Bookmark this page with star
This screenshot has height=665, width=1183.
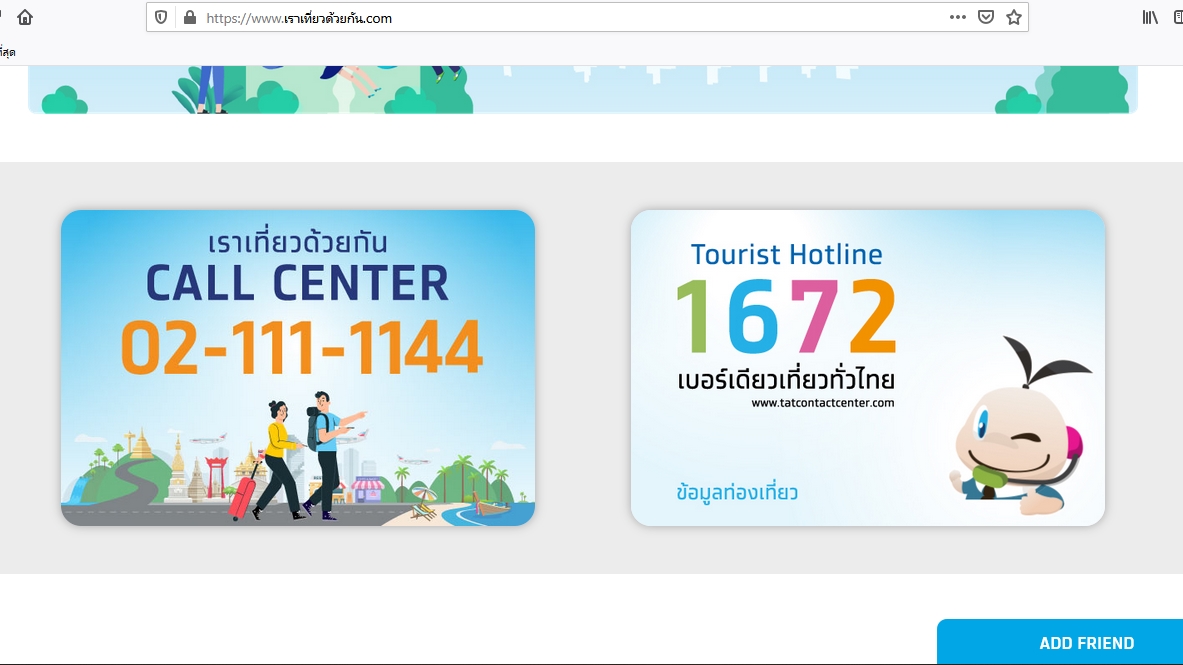pyautogui.click(x=1013, y=17)
